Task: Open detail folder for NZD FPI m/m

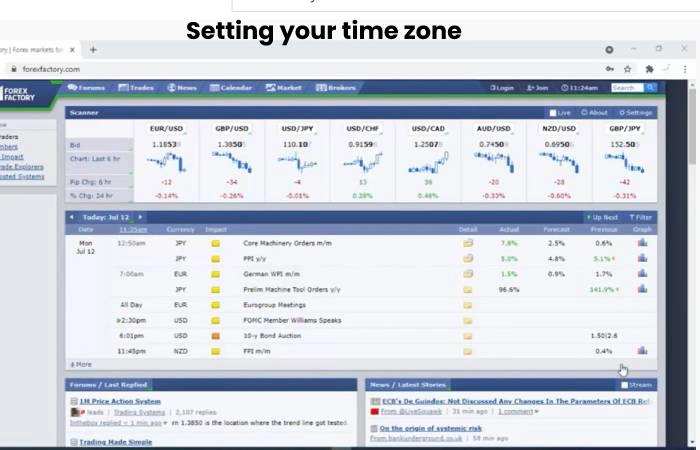Action: pyautogui.click(x=468, y=351)
